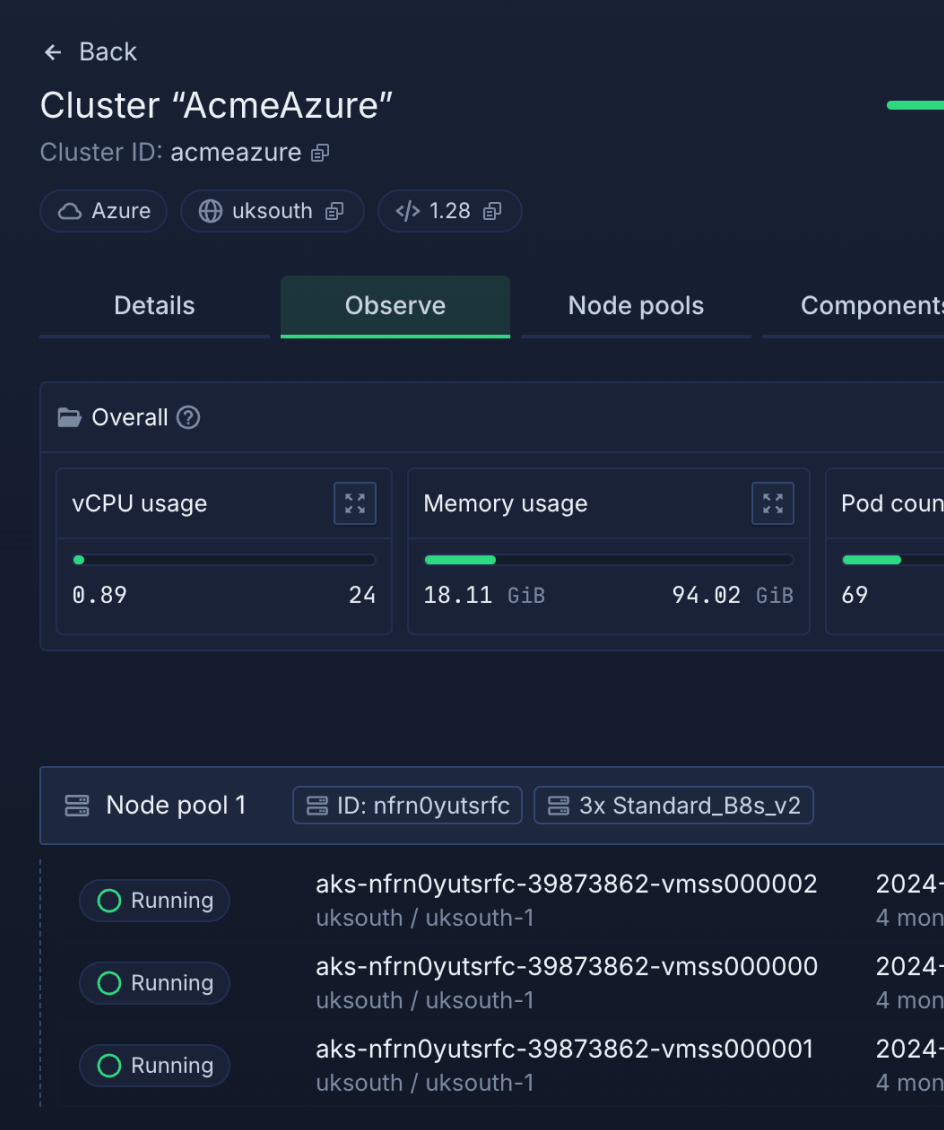
Task: Expand vCPU usage chart to fullscreen
Action: (x=355, y=503)
